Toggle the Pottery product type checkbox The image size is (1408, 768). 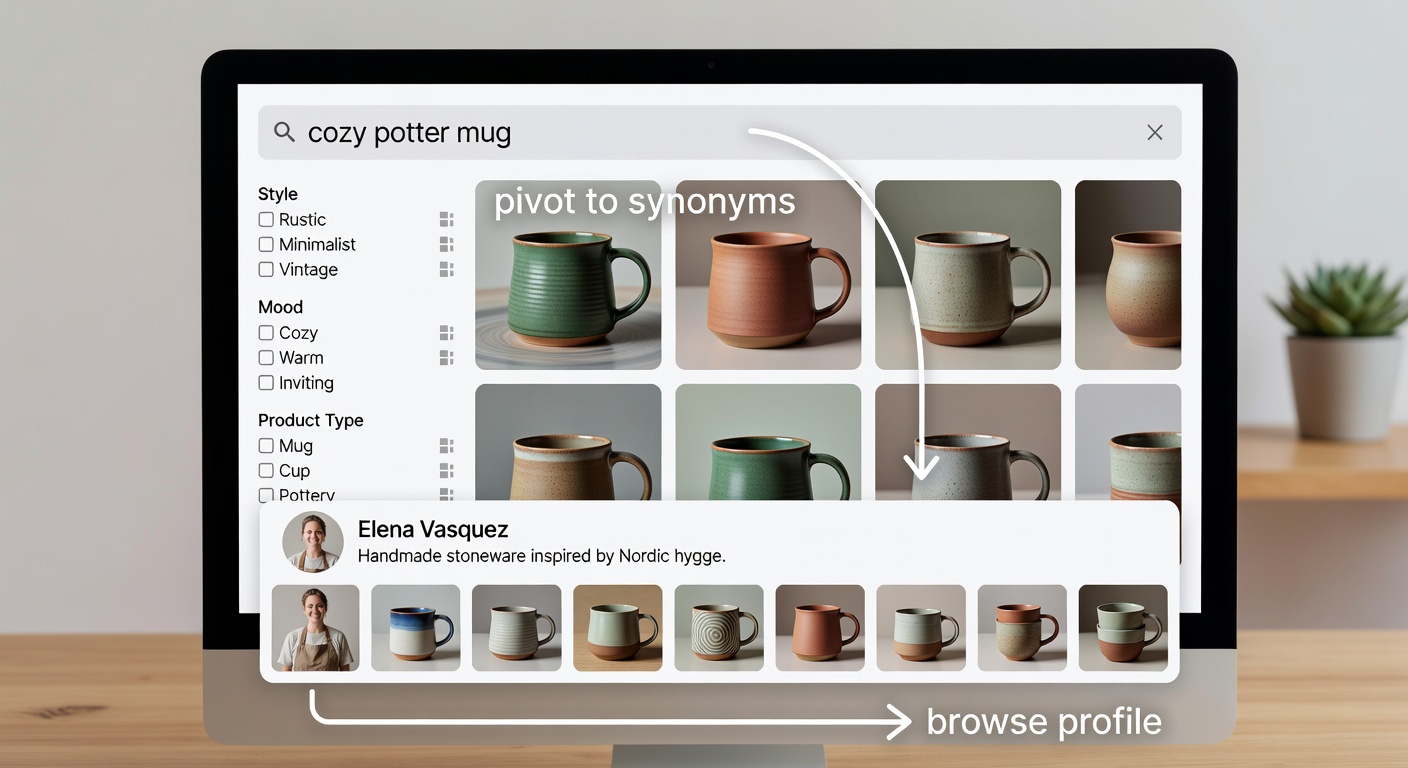click(x=266, y=494)
